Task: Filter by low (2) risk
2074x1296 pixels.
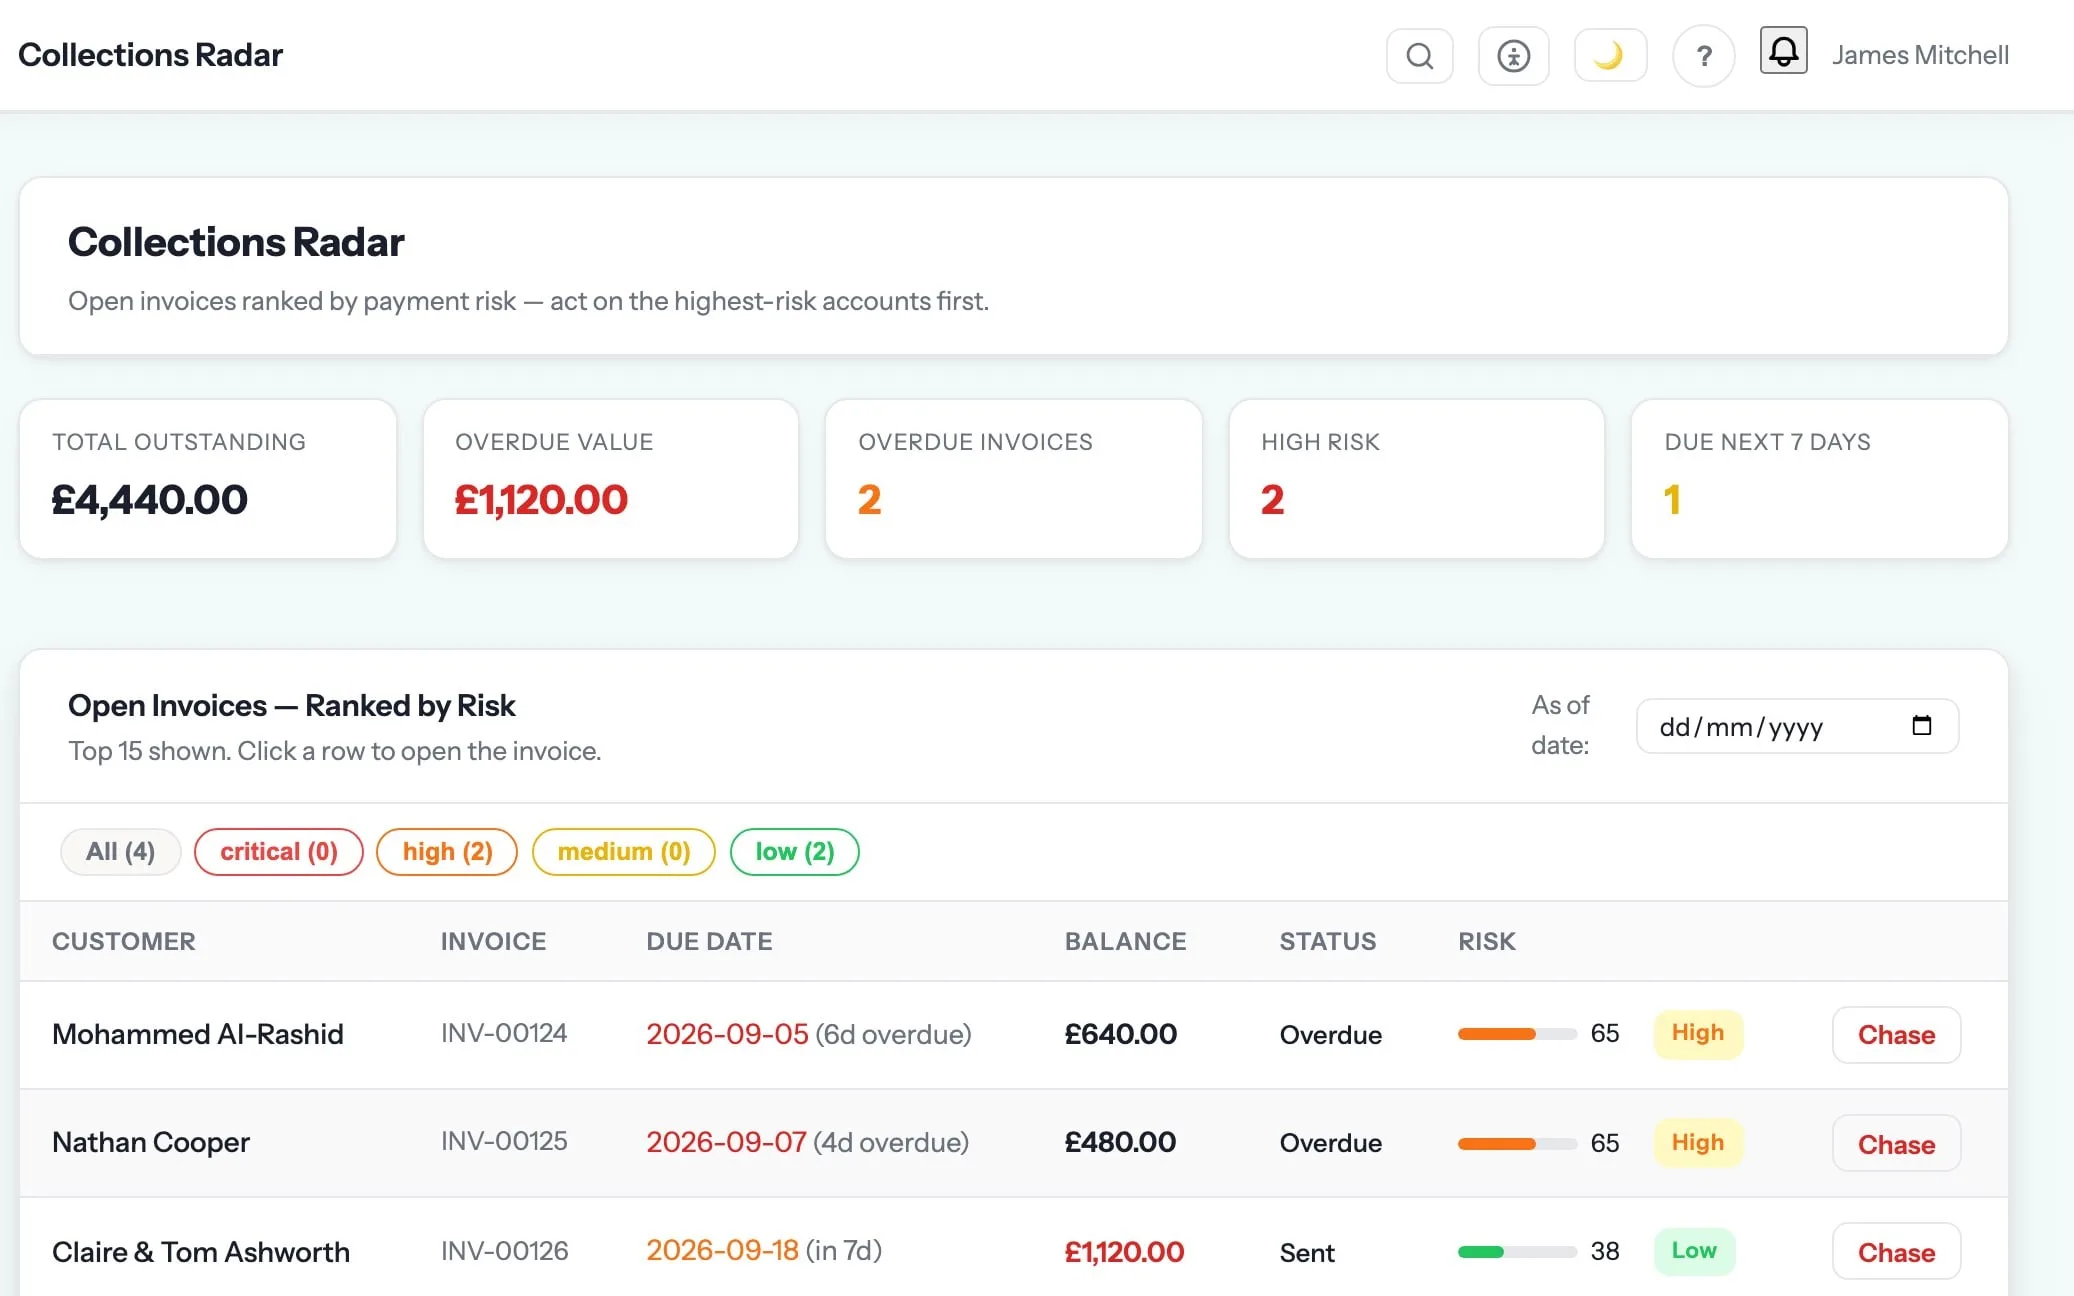Action: (x=795, y=852)
